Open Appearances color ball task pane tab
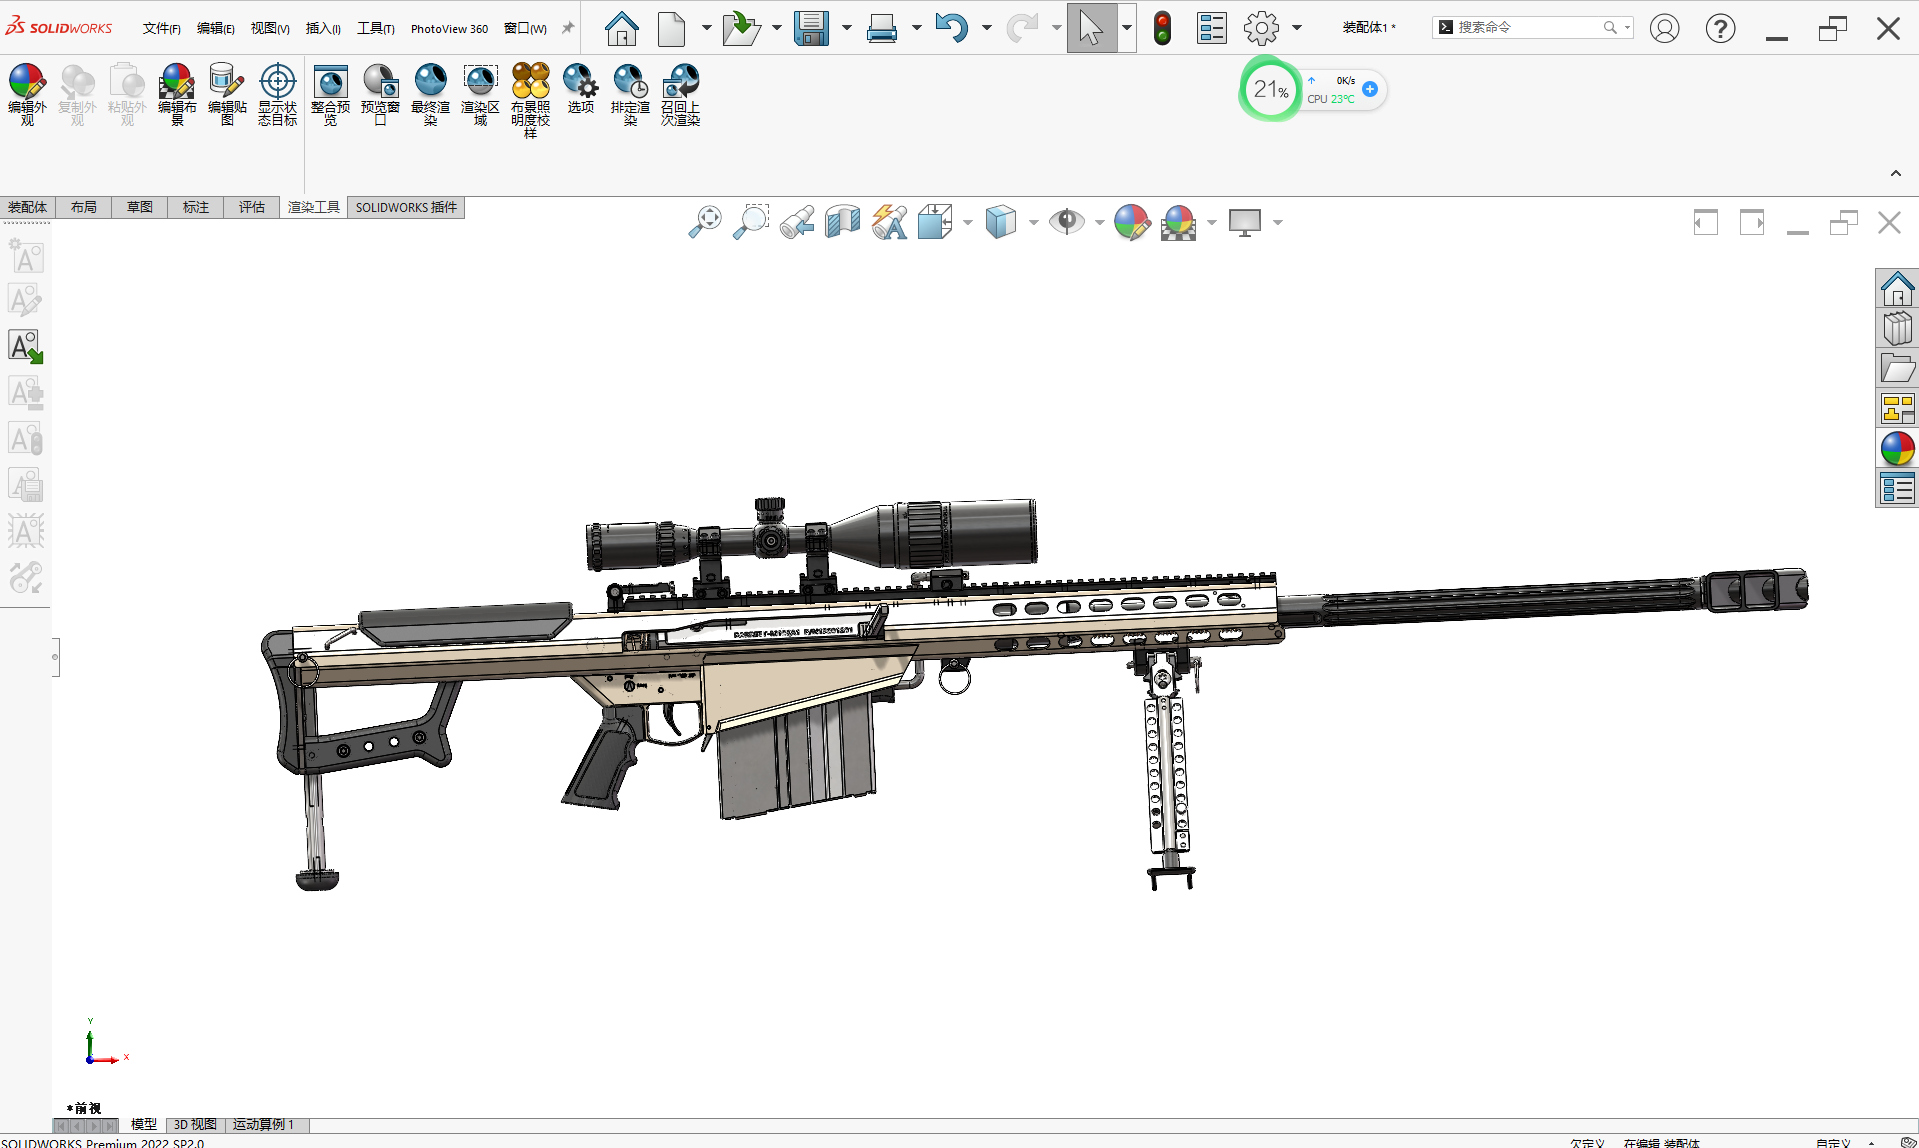The image size is (1919, 1148). [1897, 449]
